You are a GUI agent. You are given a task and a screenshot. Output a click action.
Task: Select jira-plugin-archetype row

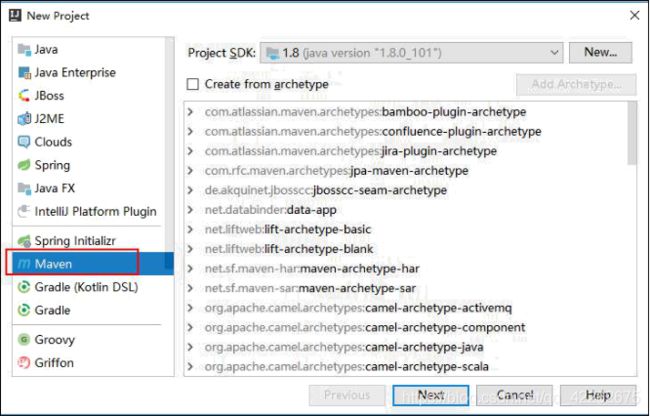[x=406, y=151]
